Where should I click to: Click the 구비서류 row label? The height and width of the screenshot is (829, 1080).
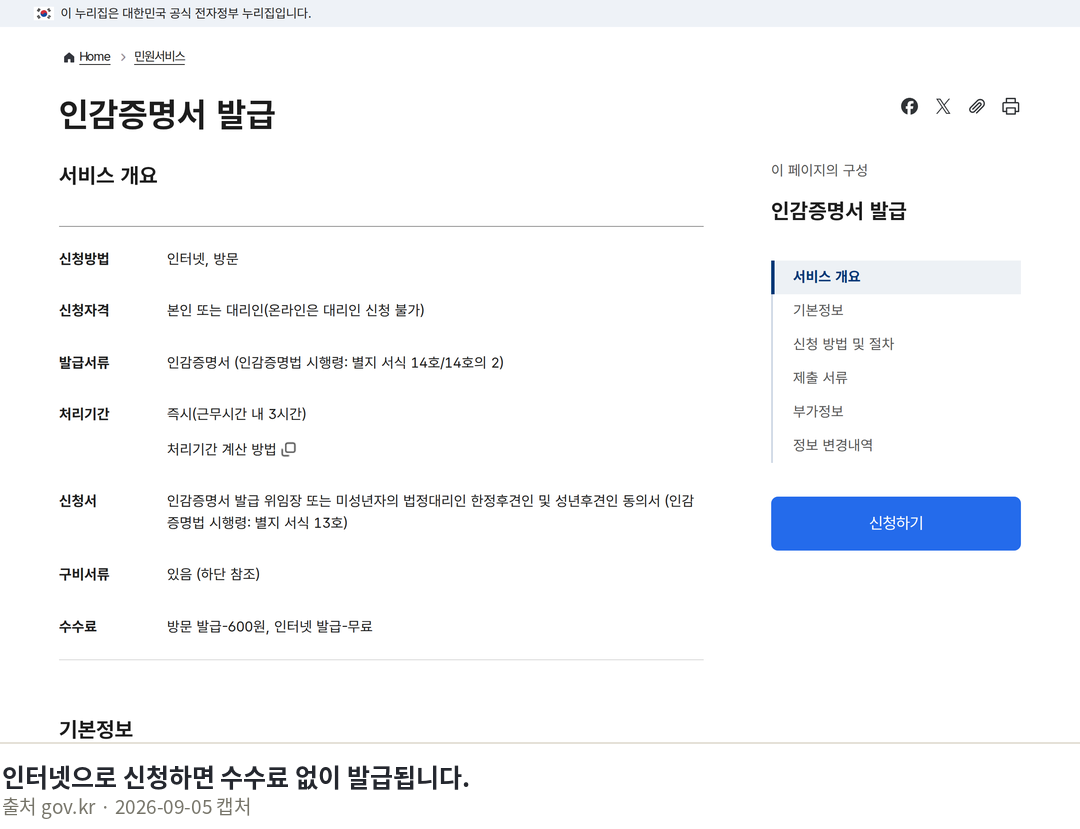(84, 574)
